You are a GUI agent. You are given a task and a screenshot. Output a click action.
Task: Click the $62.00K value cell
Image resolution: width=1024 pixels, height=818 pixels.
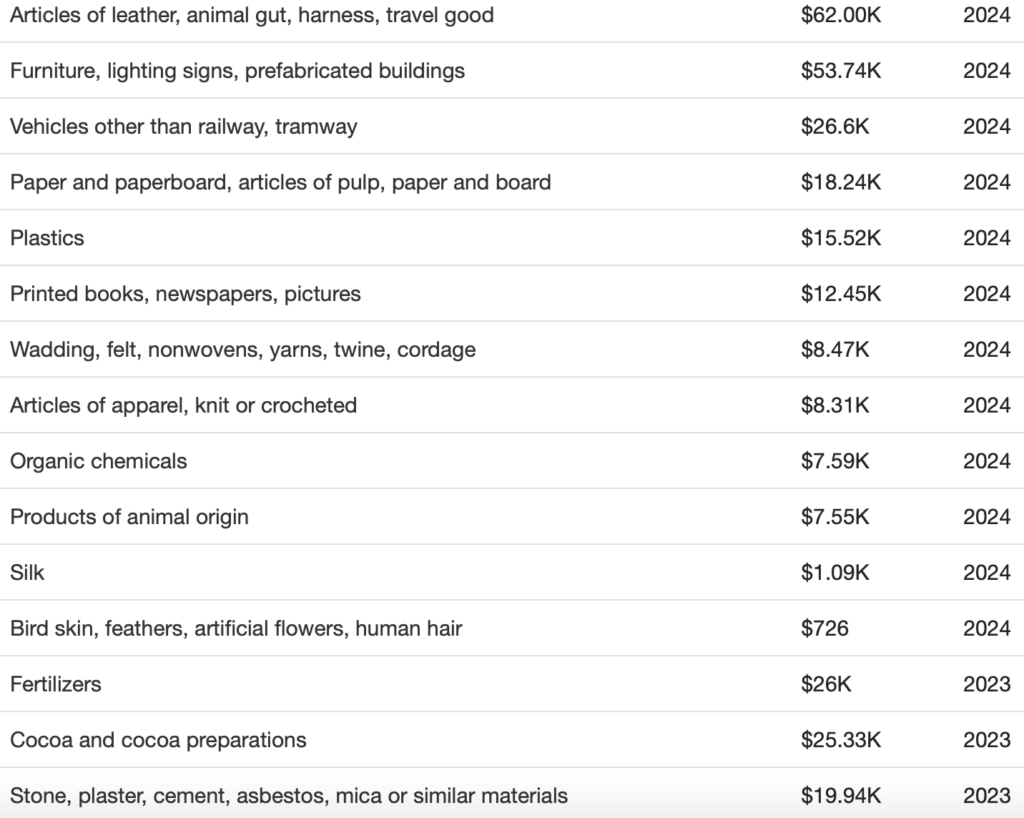[840, 16]
